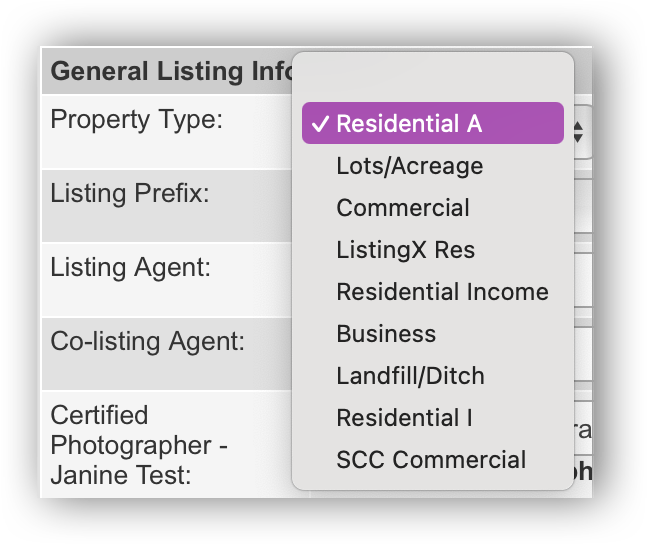Image resolution: width=648 pixels, height=544 pixels.
Task: Choose Residential Income option
Action: 442,292
